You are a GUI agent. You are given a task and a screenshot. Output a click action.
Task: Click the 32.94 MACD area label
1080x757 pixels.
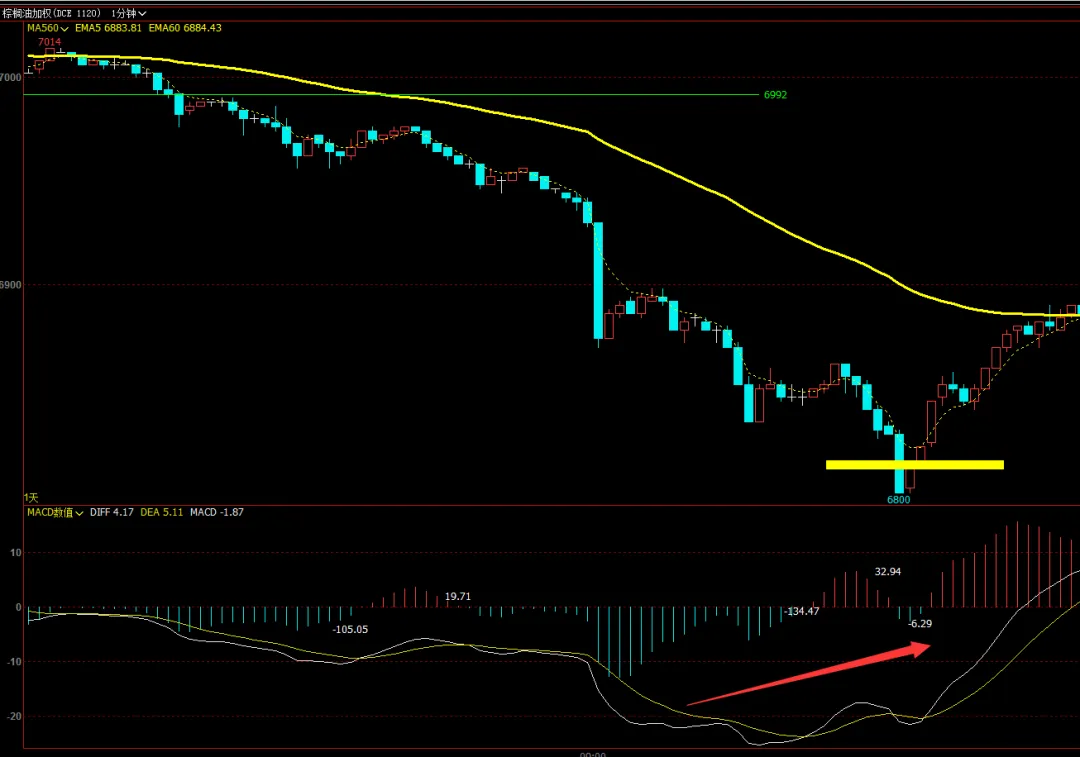(x=888, y=572)
